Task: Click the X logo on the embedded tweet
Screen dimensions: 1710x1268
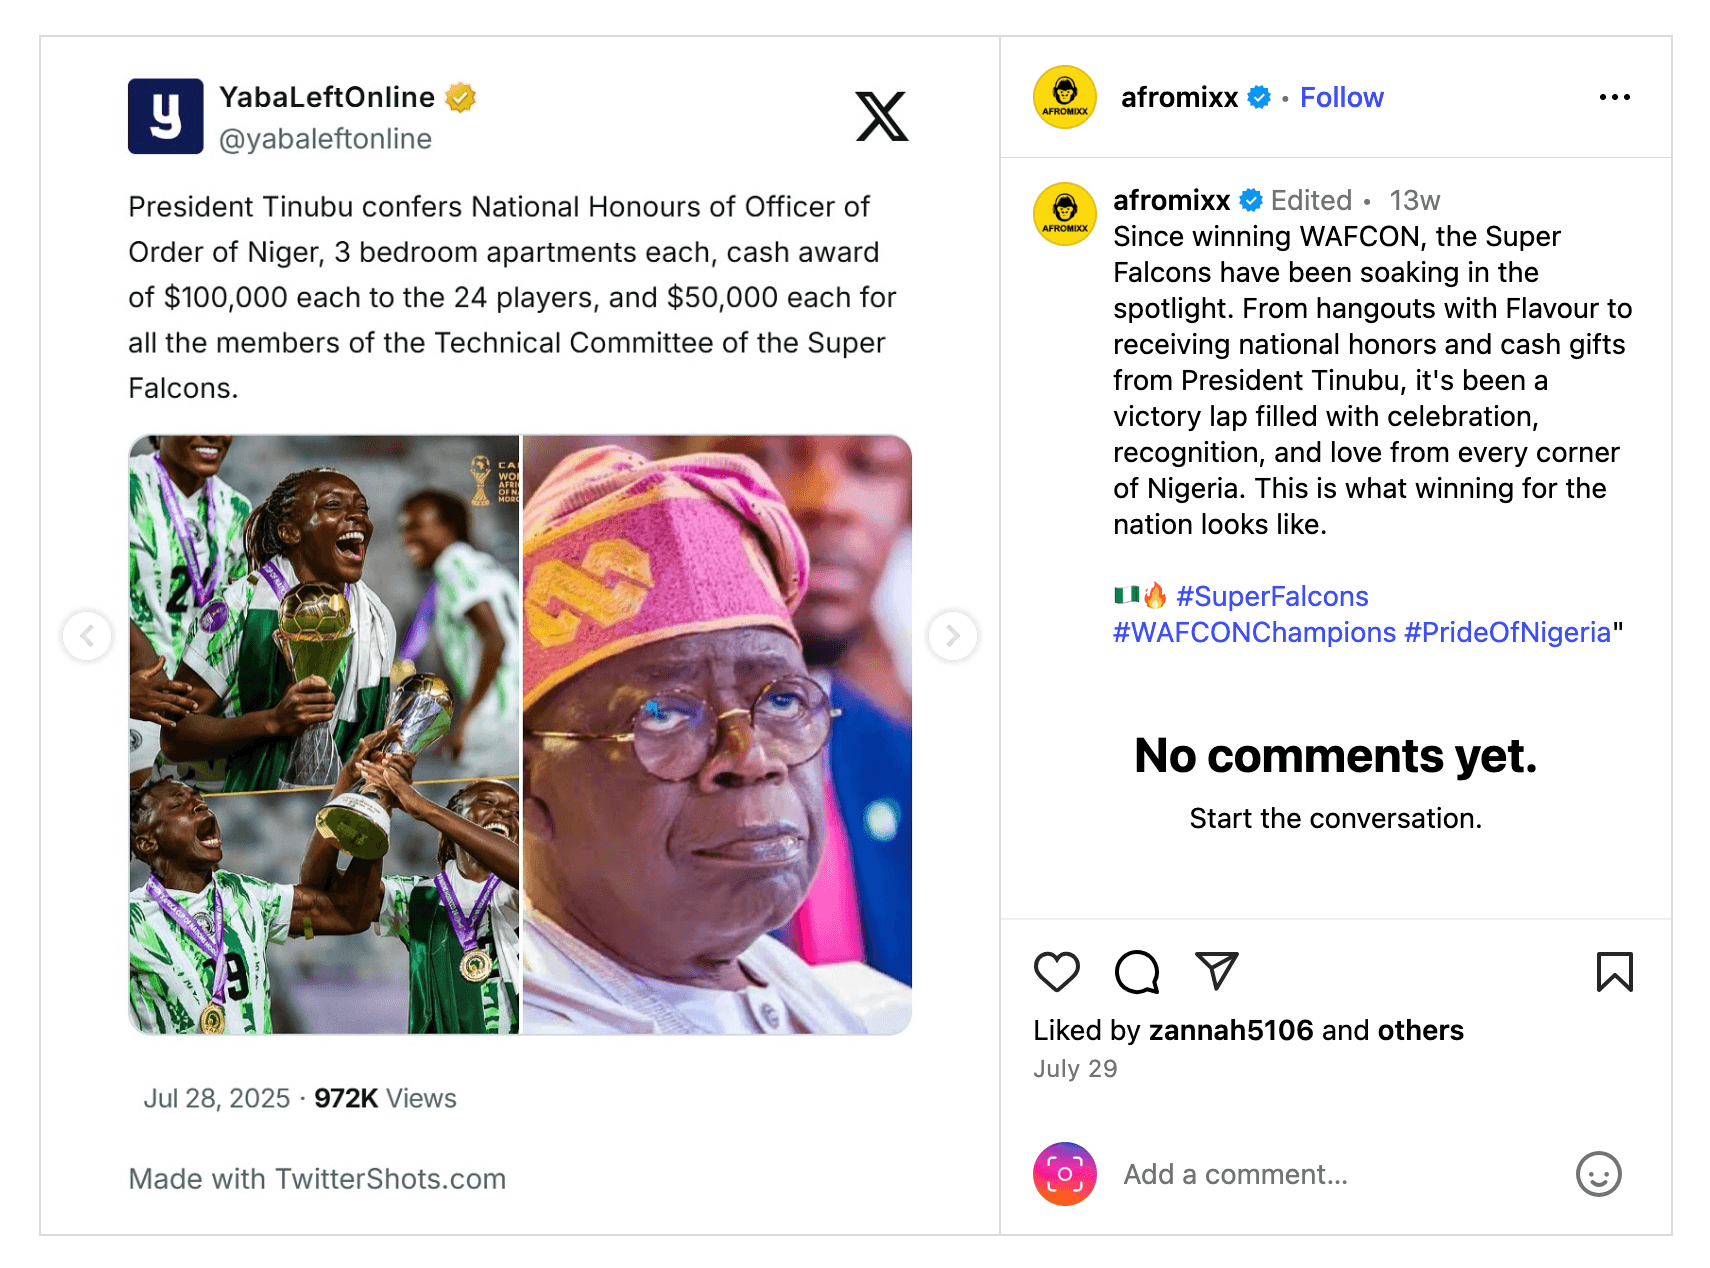Action: pos(881,116)
